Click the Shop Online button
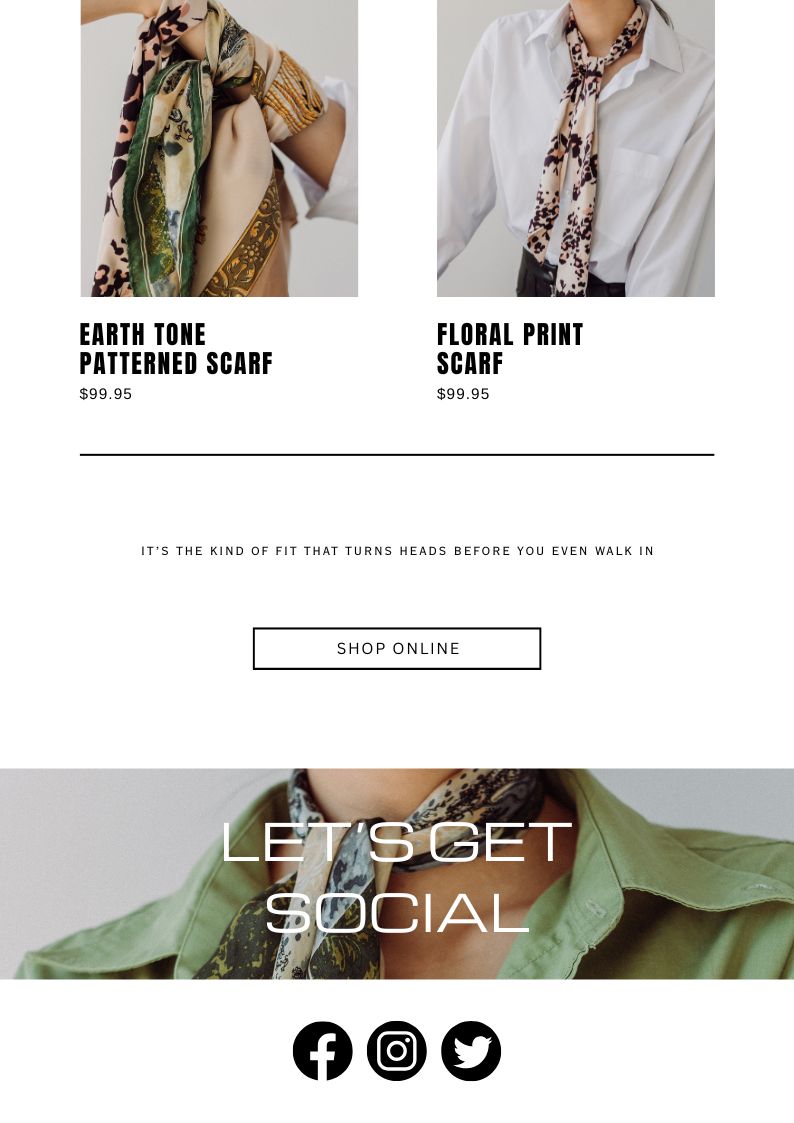Viewport: 794px width, 1123px height. click(x=397, y=649)
